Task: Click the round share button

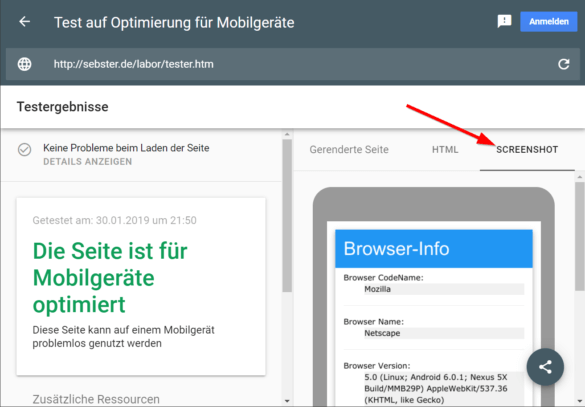Action: (x=545, y=367)
